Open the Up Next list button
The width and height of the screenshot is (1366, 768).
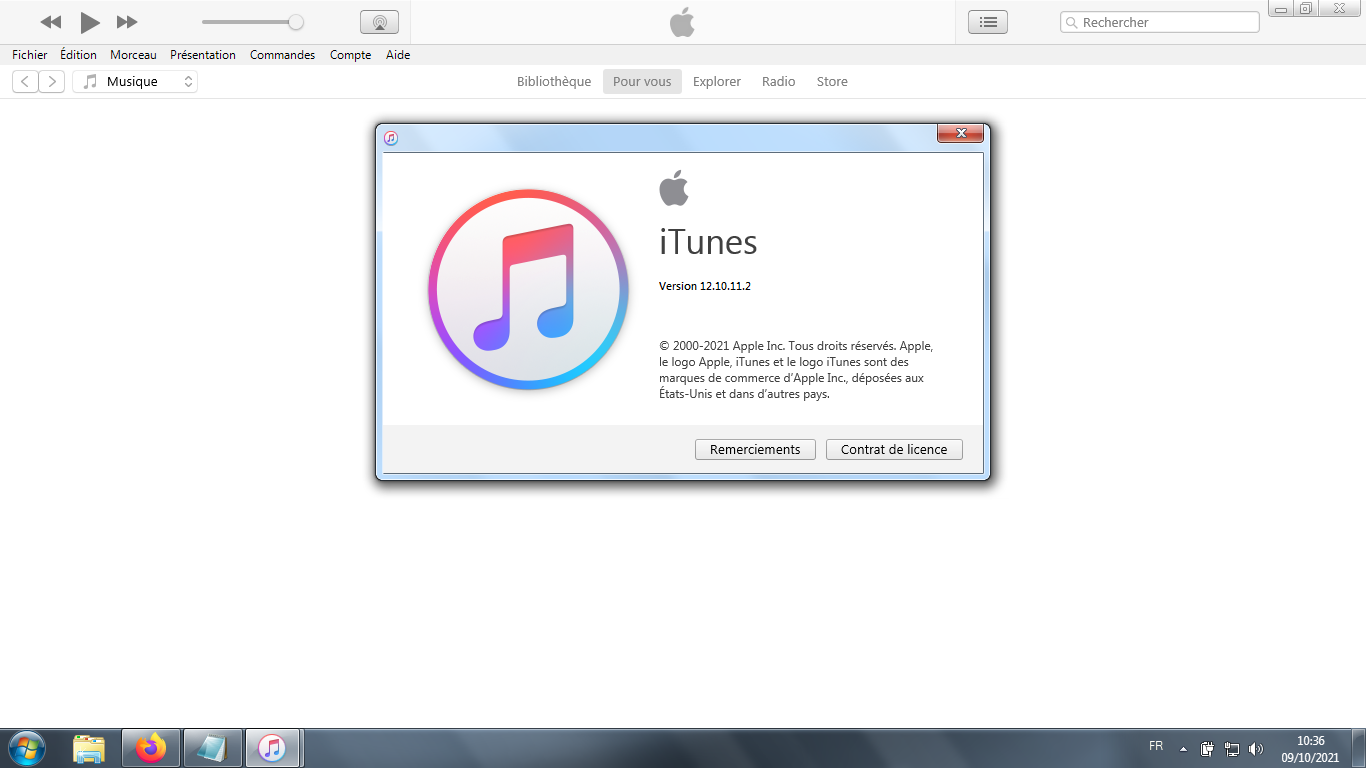click(988, 22)
